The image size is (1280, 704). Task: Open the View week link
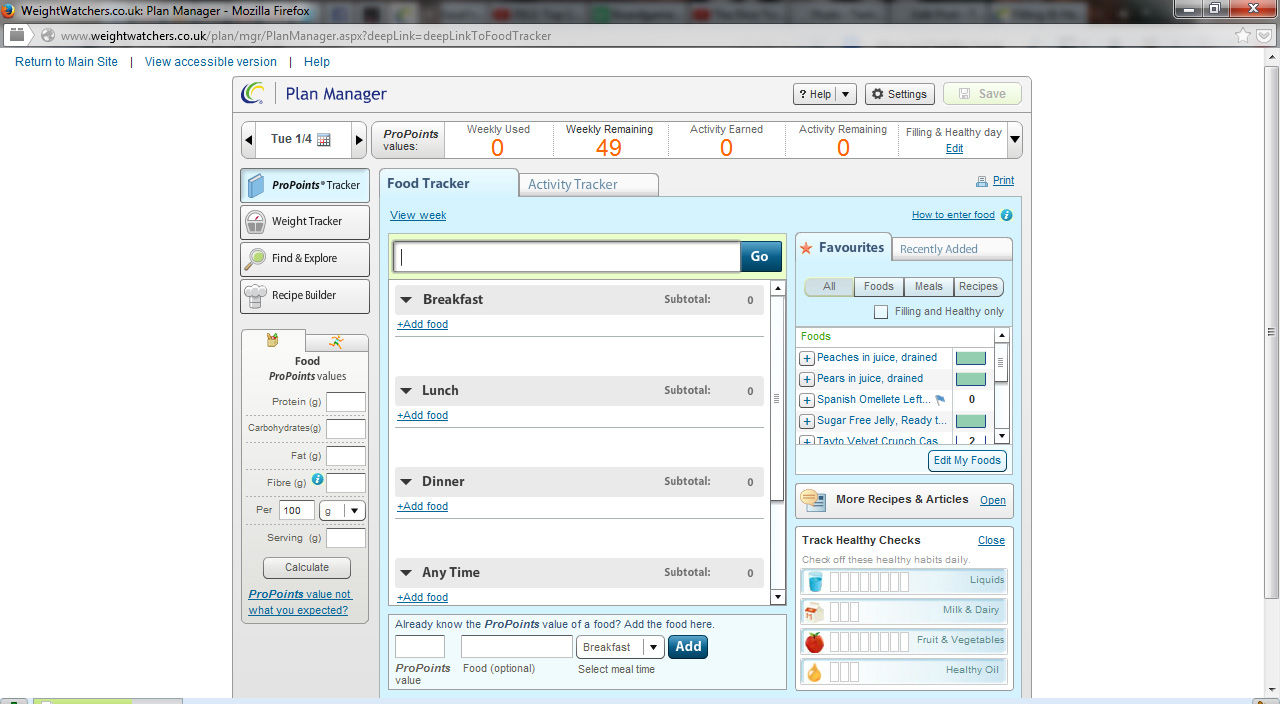418,216
